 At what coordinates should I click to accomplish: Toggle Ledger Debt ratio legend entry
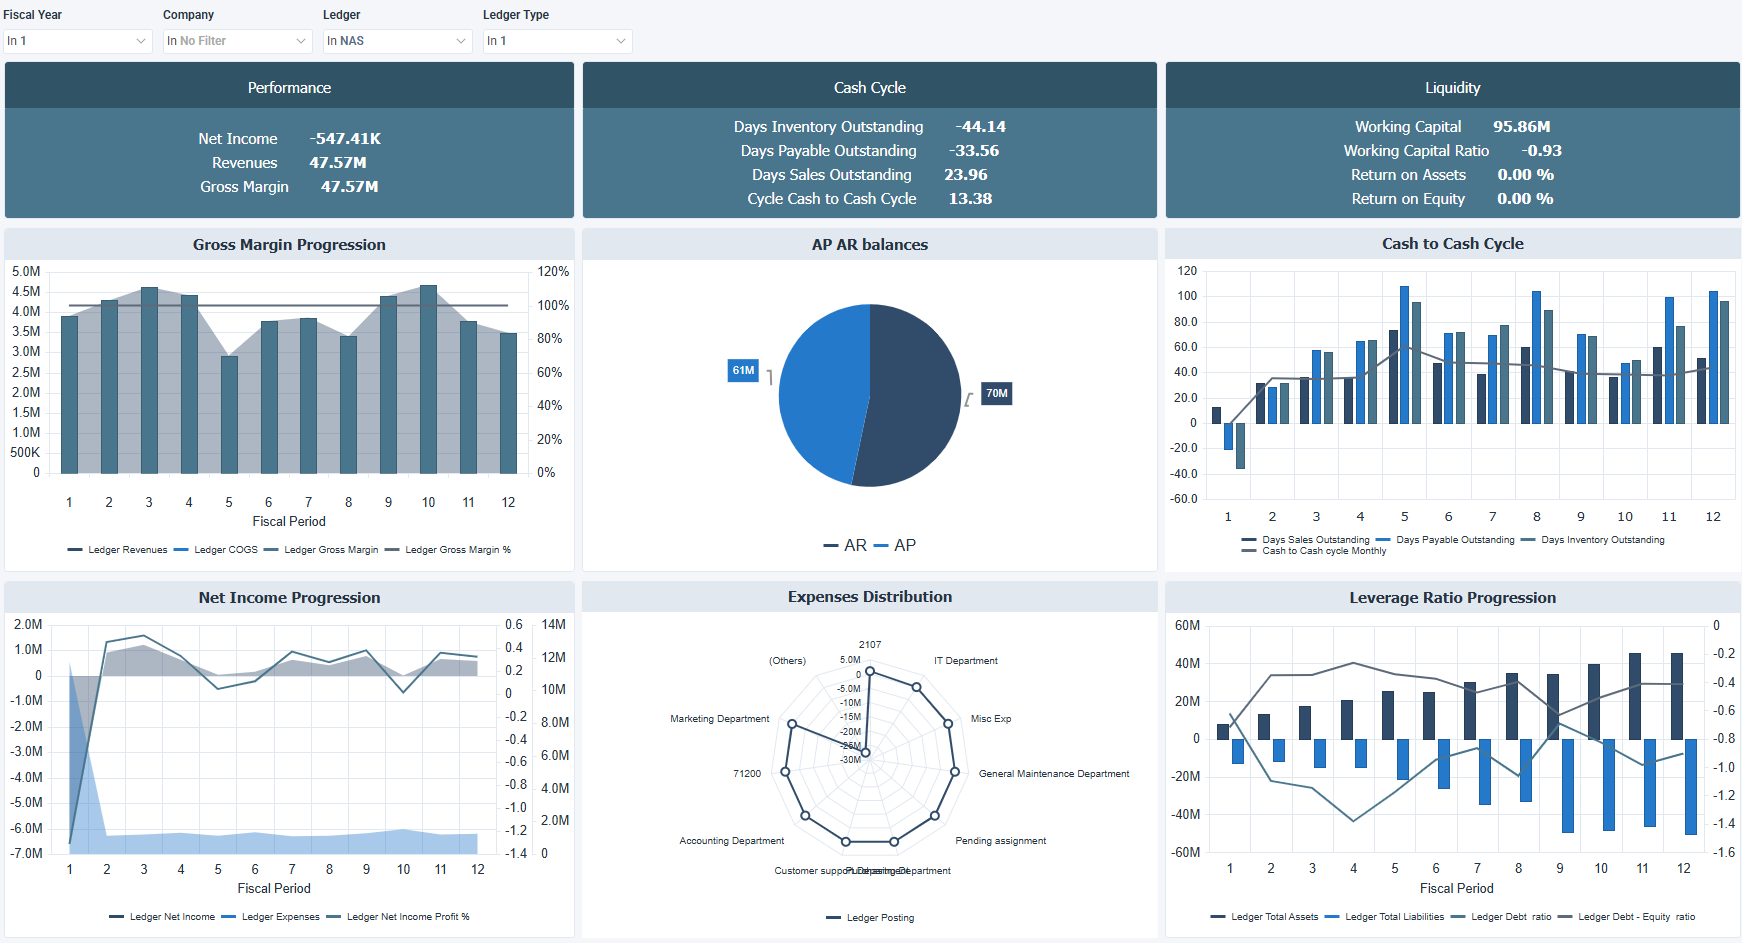[x=1501, y=917]
